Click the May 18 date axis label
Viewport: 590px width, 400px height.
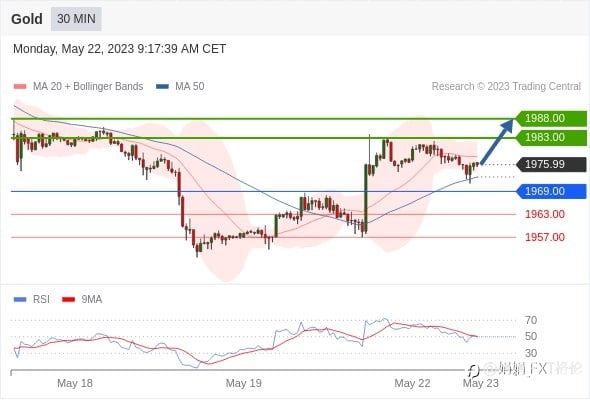pos(75,383)
